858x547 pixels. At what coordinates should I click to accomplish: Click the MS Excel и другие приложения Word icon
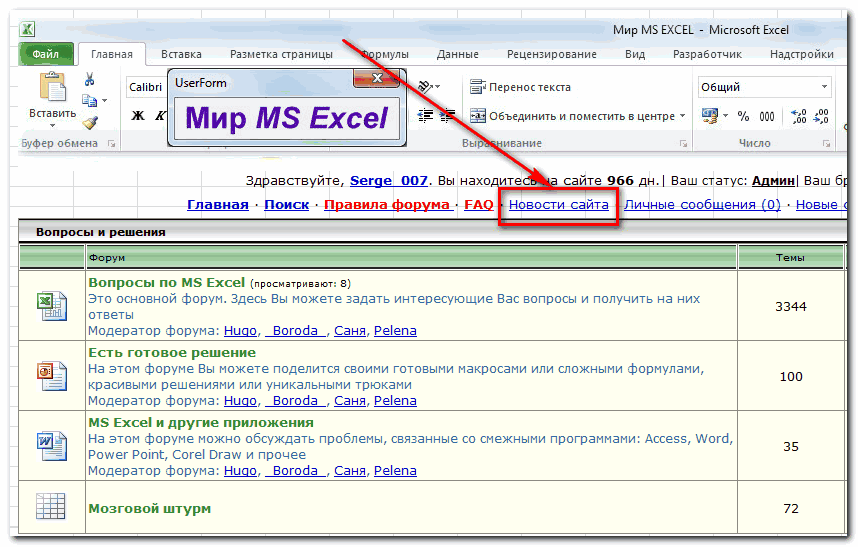click(x=52, y=446)
